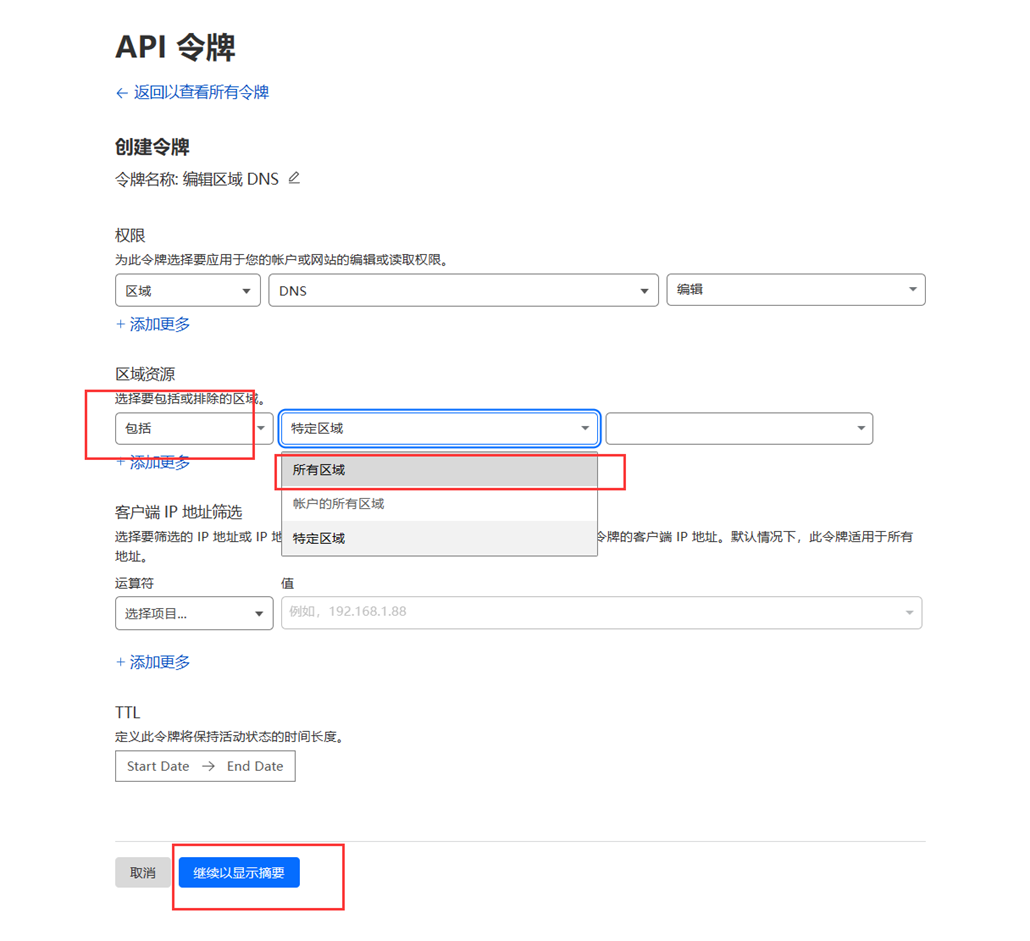Screen dimensions: 1030x941
Task: Set the TTL End Date
Action: pos(255,766)
